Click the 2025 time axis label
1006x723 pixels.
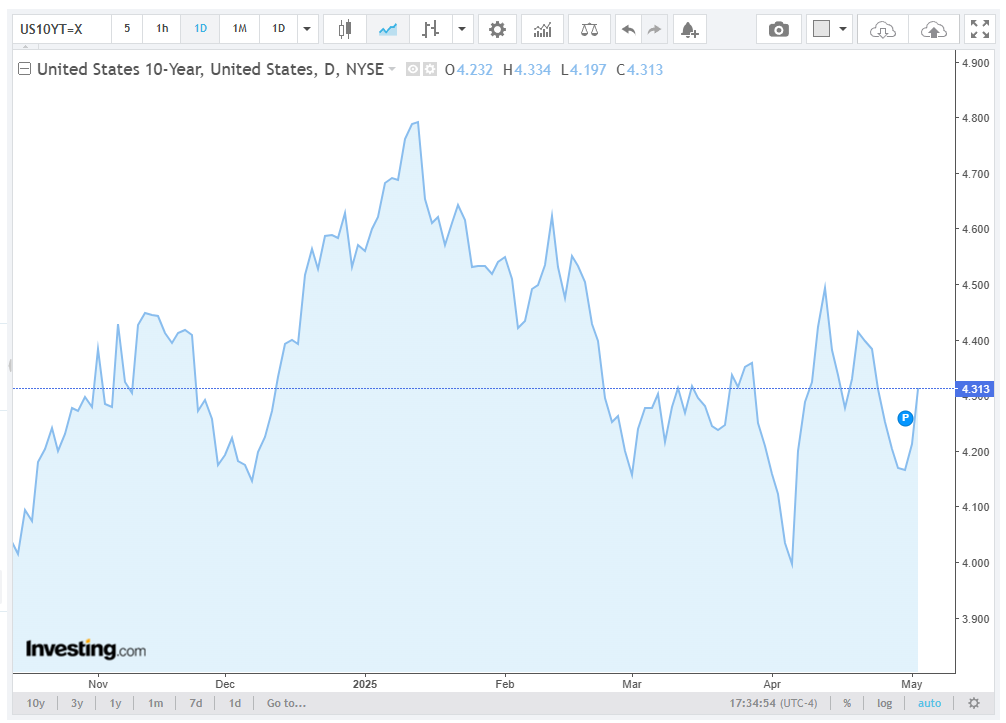[365, 684]
